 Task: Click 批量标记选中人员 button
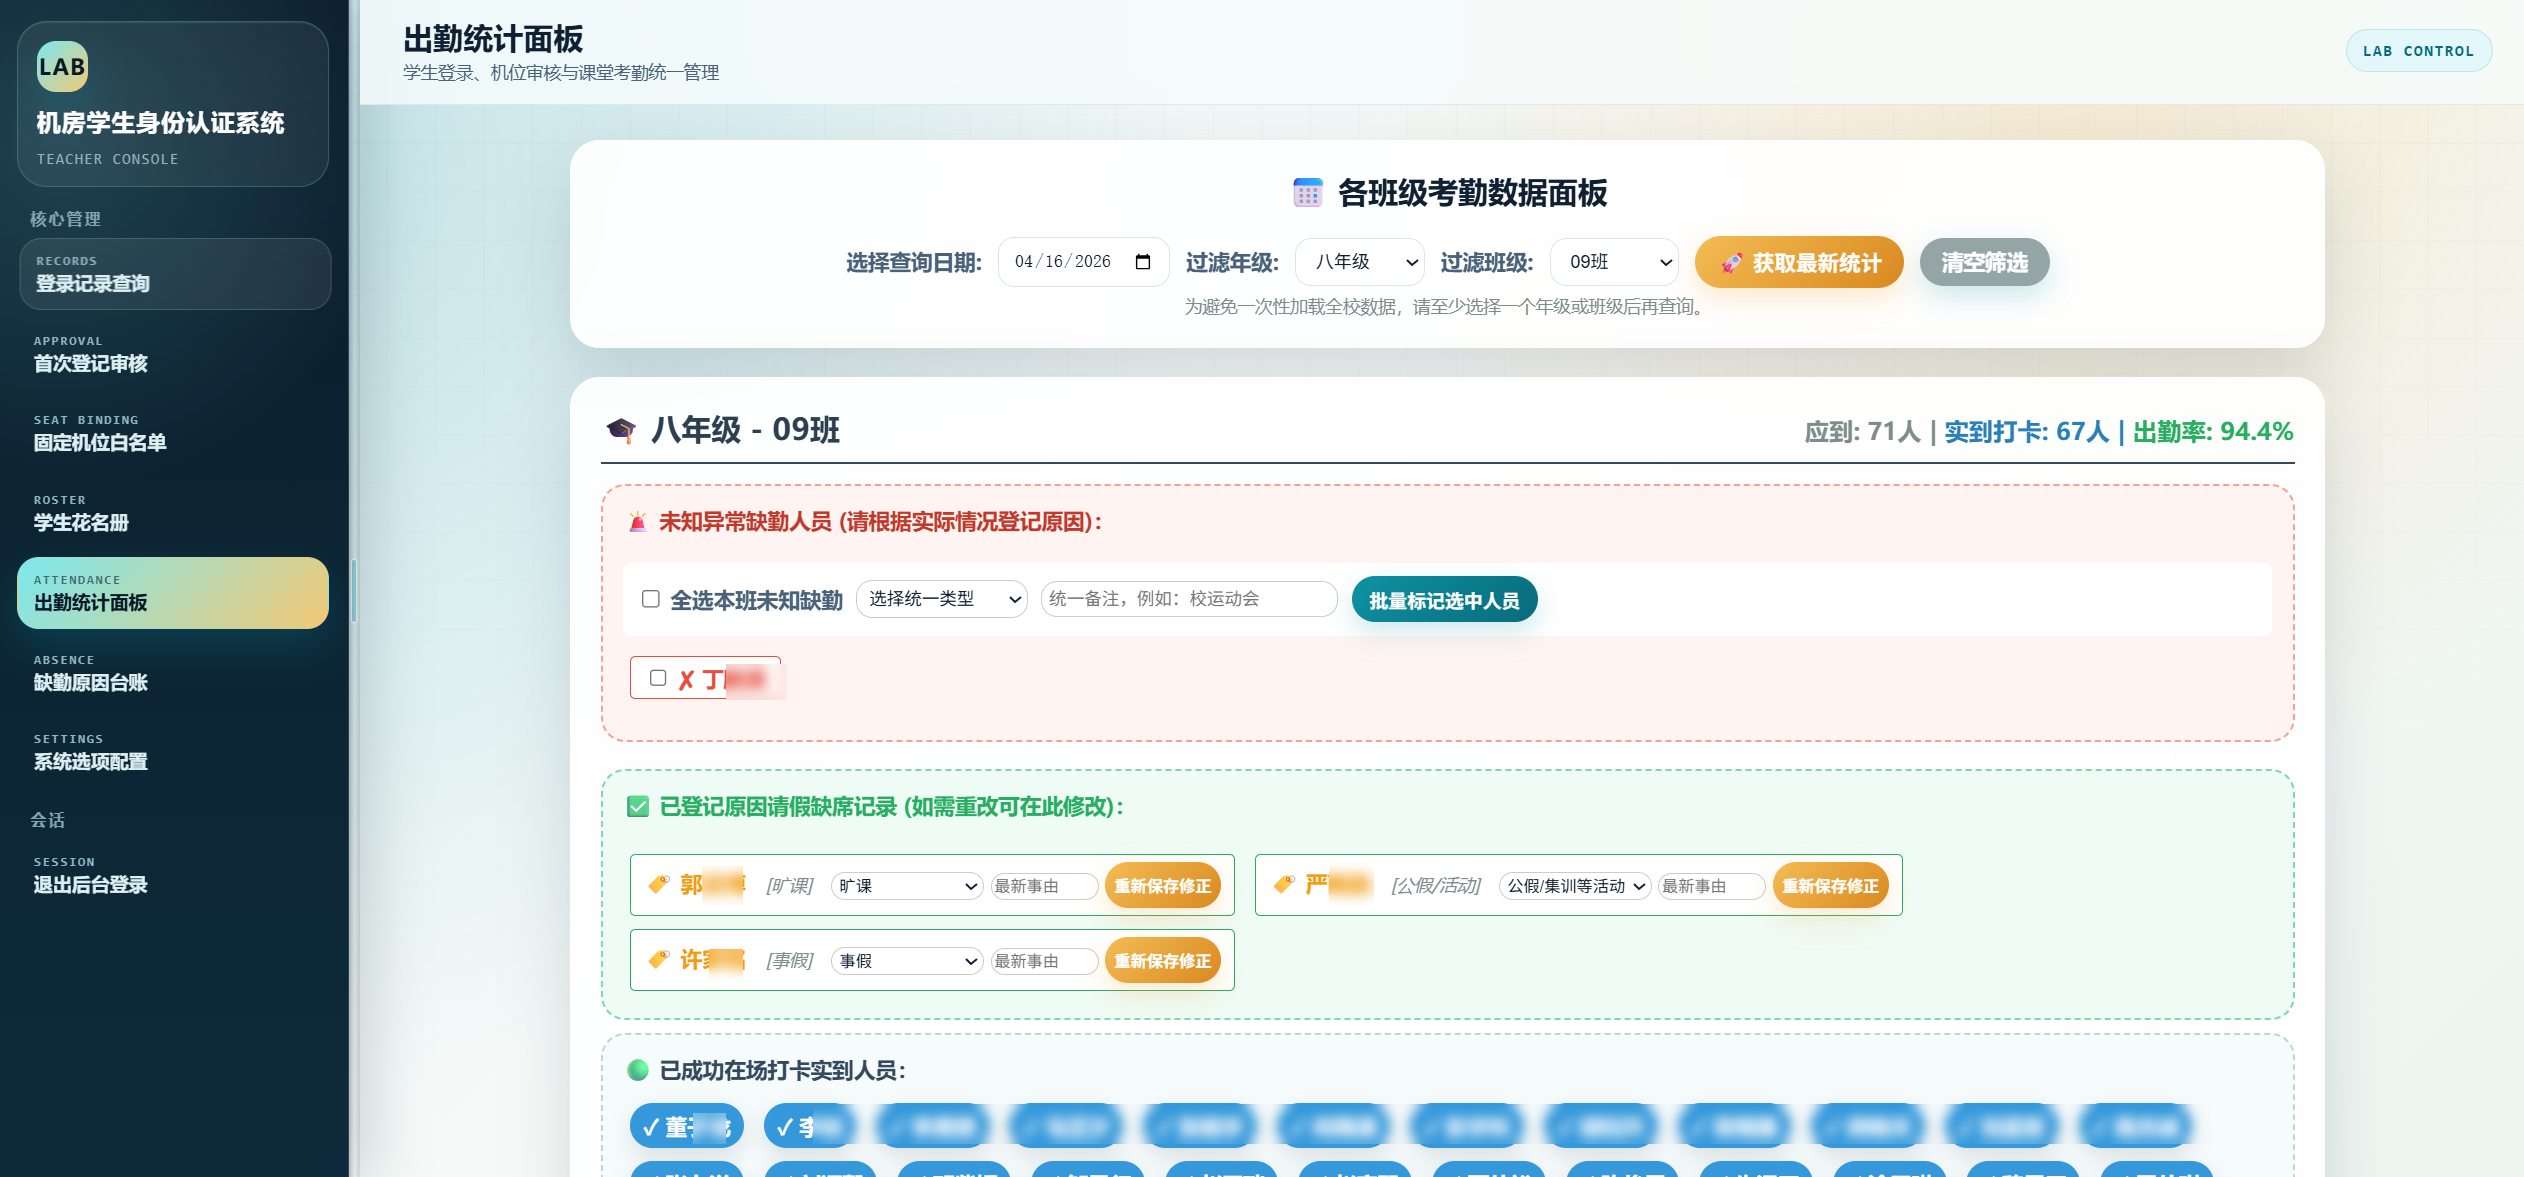click(x=1444, y=600)
